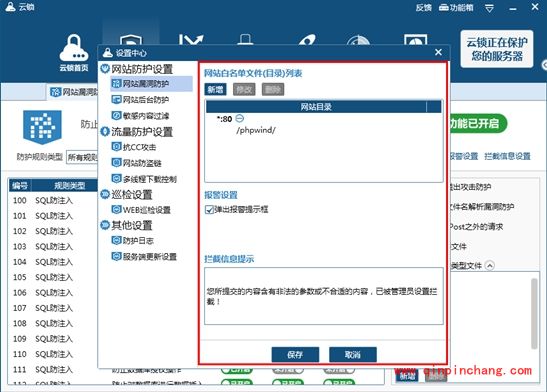The image size is (547, 392).
Task: Click the WEB巡检设置 tree icon
Action: click(116, 209)
